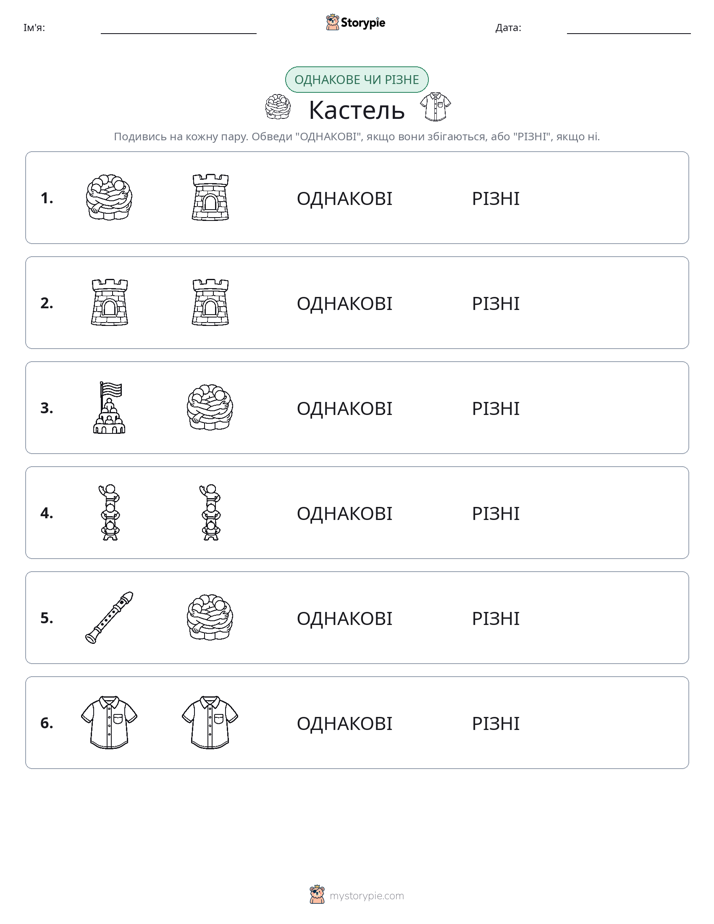Viewport: 714px width, 924px height.
Task: Click the flag monument icon in row 3
Action: pos(110,408)
